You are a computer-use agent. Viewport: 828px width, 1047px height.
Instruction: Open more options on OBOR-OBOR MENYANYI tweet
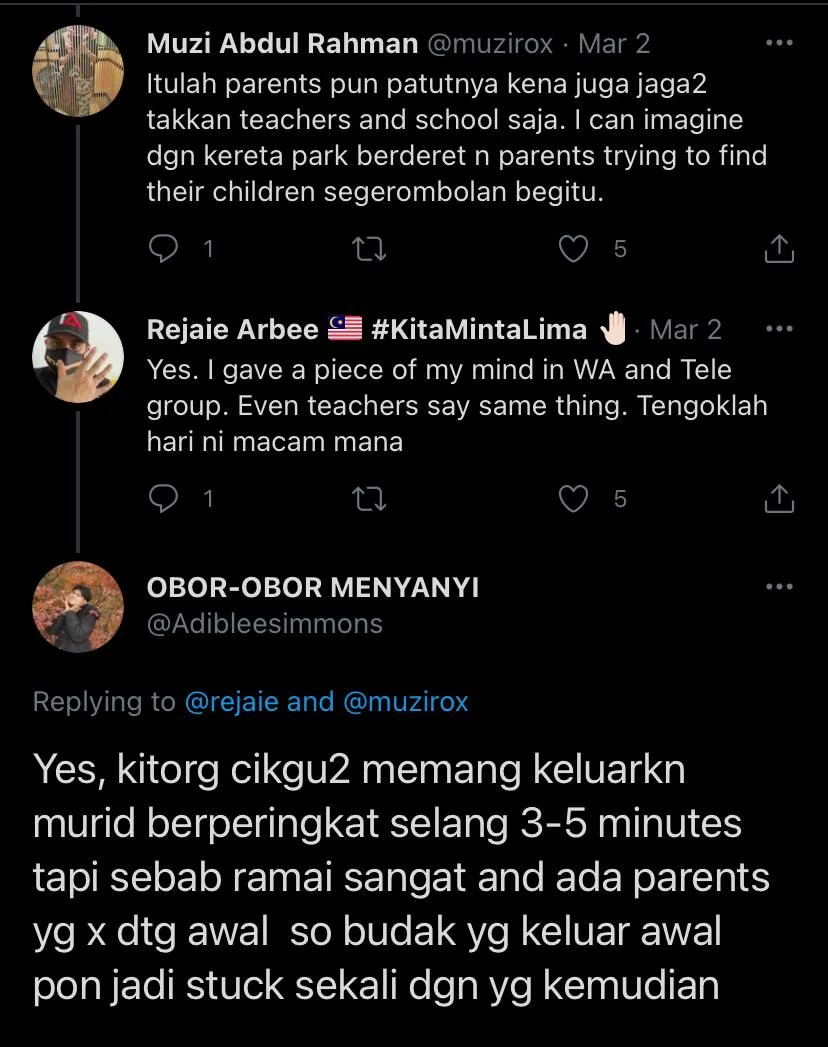point(778,587)
